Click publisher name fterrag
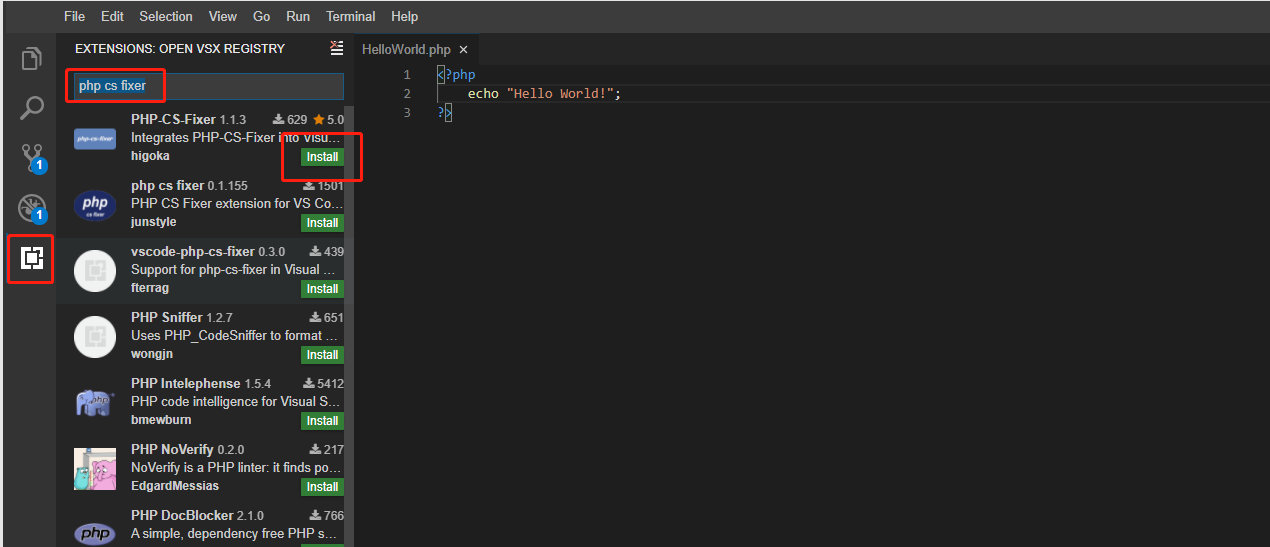1270x547 pixels. coord(150,288)
